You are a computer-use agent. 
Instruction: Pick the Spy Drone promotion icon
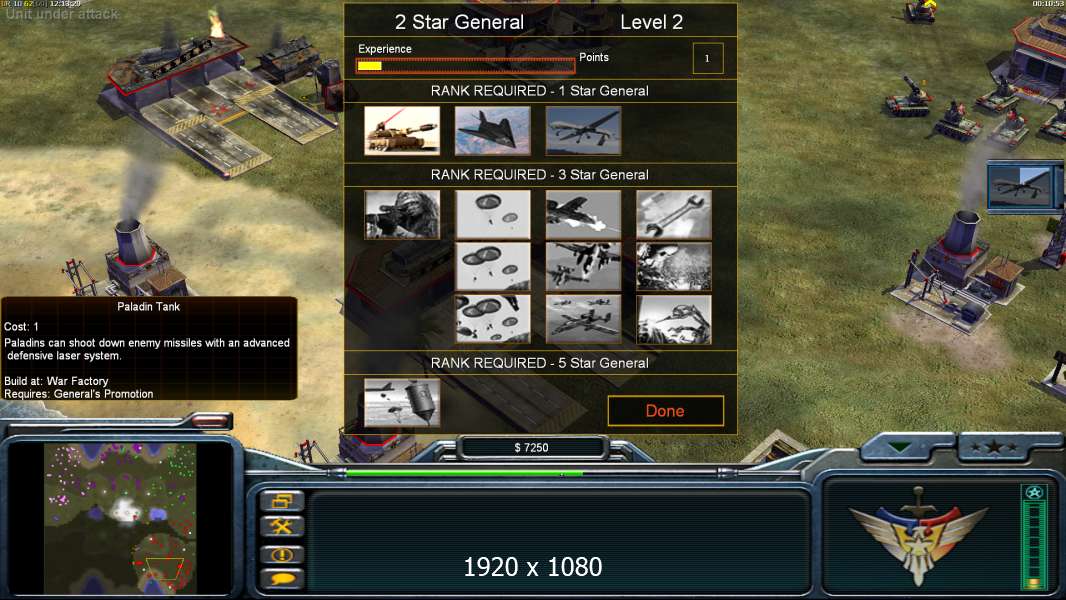[x=583, y=130]
